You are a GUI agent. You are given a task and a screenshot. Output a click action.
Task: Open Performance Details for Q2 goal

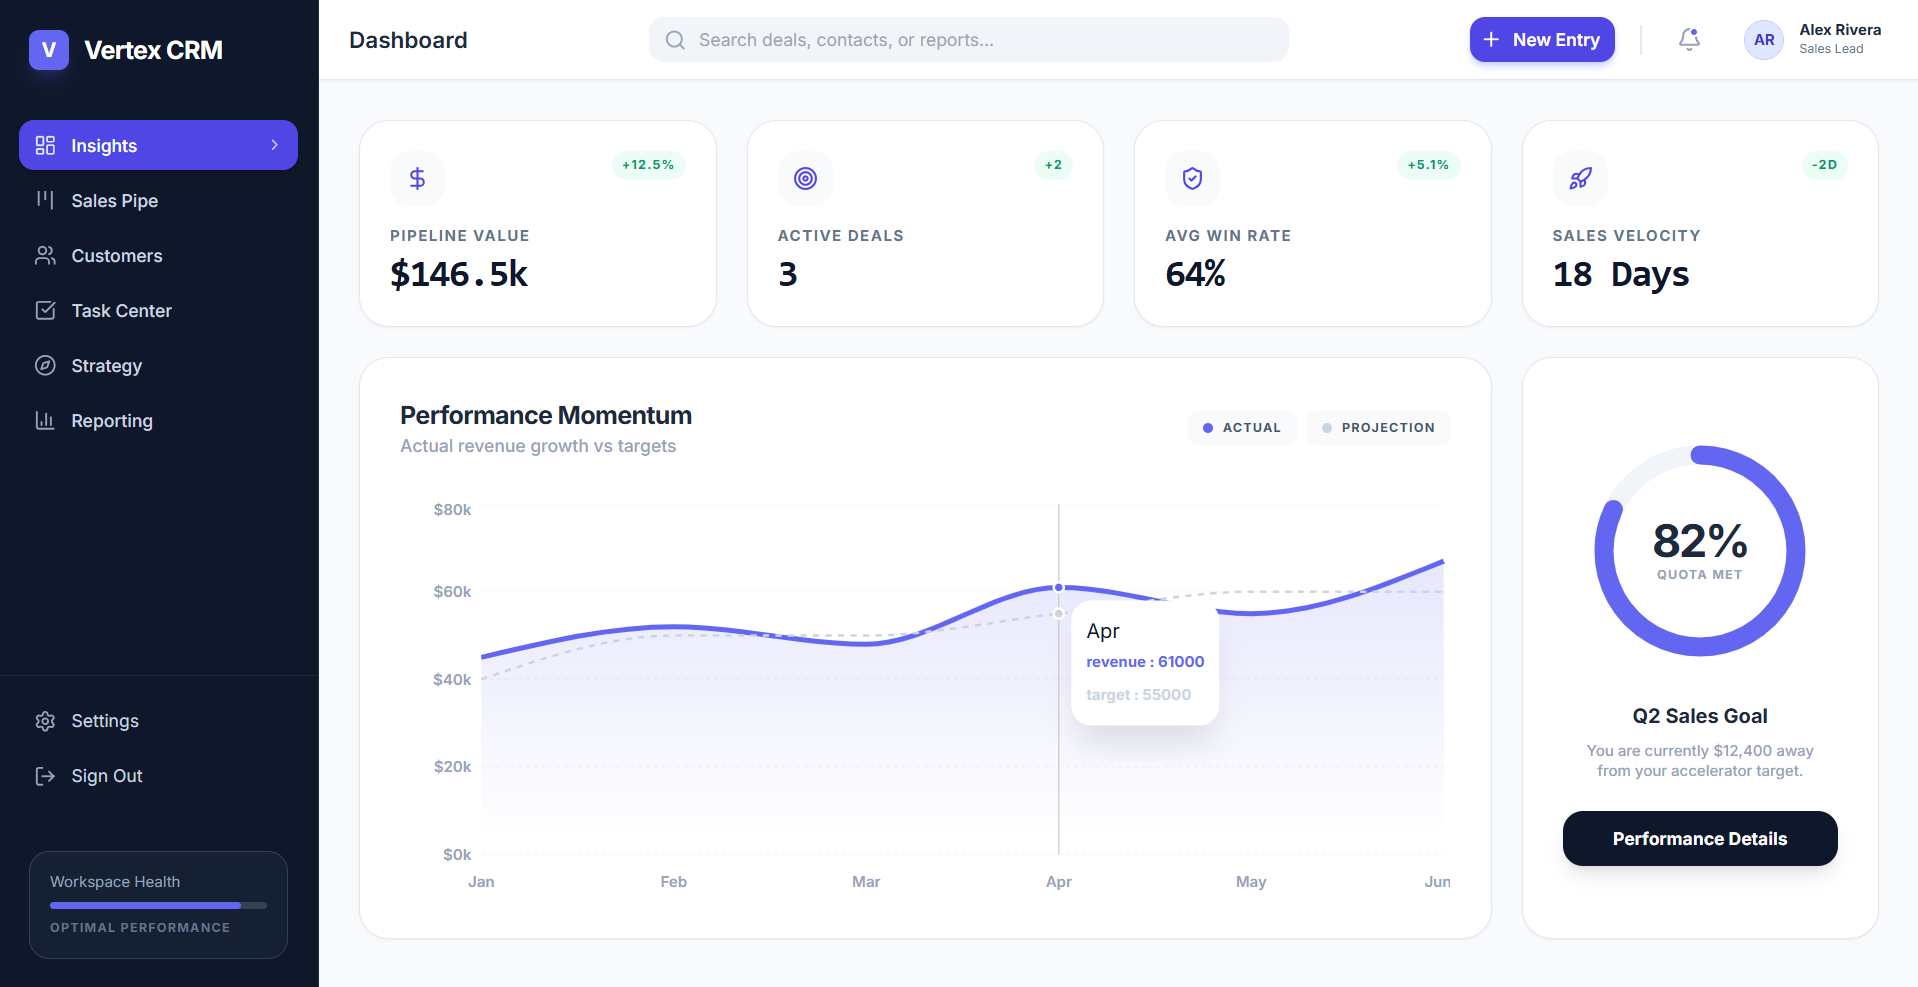tap(1699, 839)
